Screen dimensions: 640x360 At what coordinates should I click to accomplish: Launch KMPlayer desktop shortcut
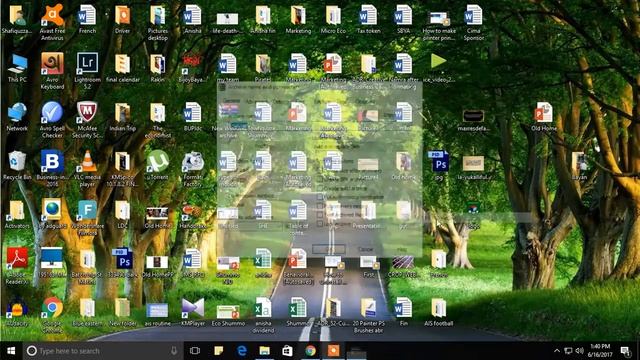[193, 312]
